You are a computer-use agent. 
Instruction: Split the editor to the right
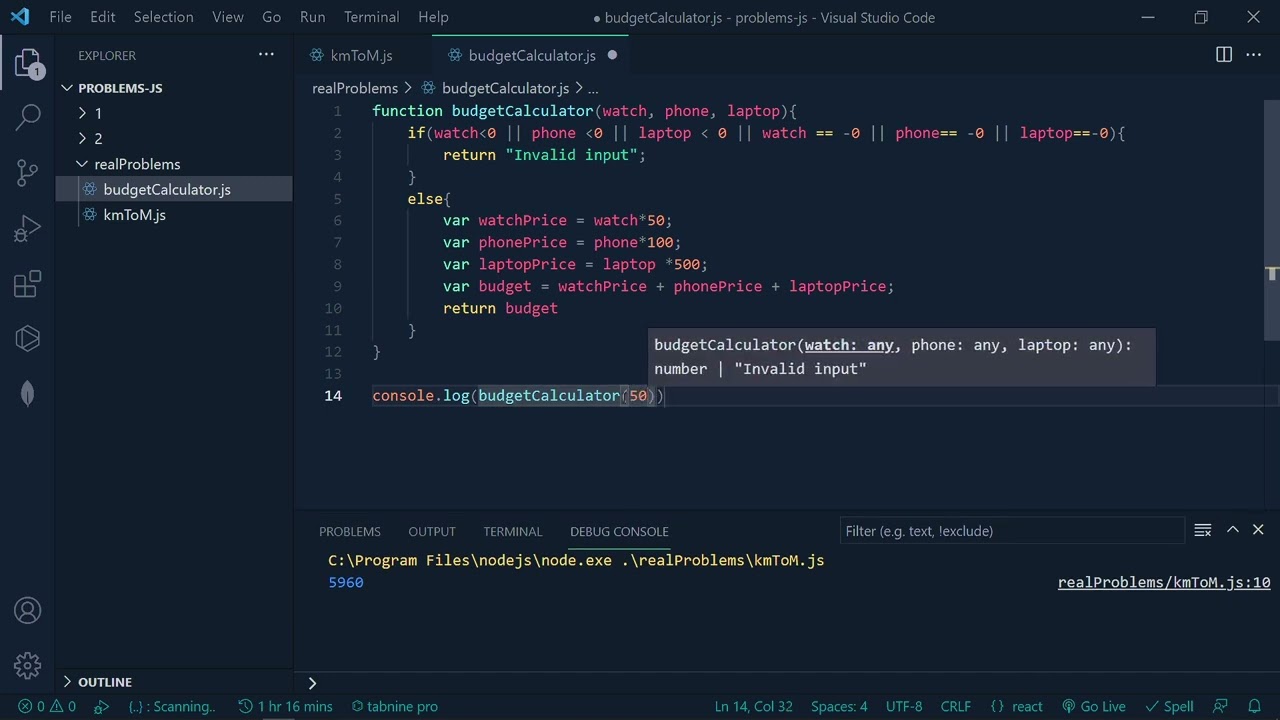(x=1224, y=55)
